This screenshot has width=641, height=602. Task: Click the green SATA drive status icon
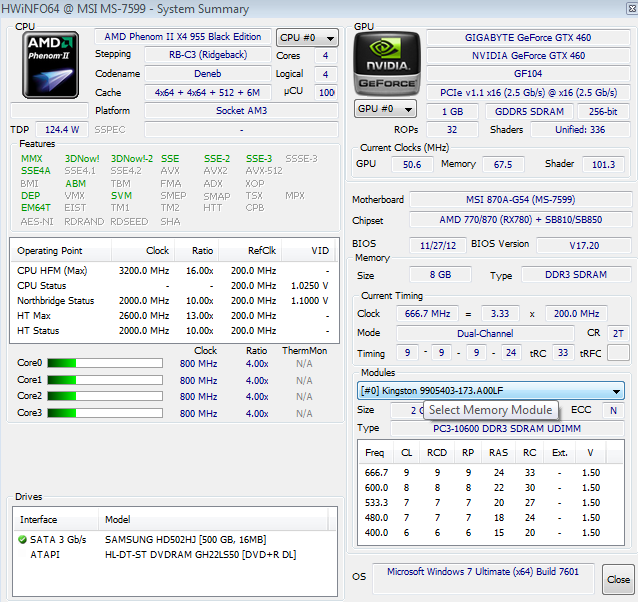coord(22,539)
